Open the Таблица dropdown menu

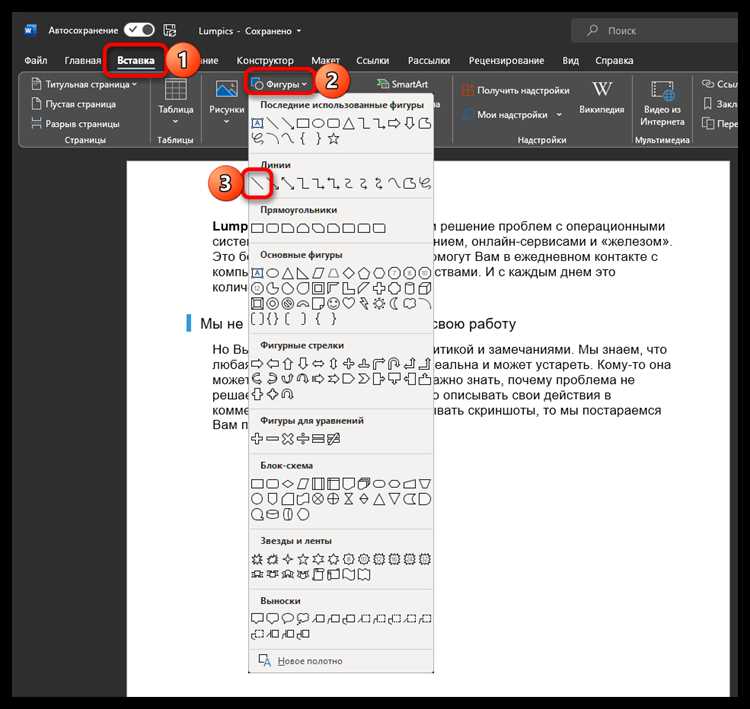pos(176,102)
